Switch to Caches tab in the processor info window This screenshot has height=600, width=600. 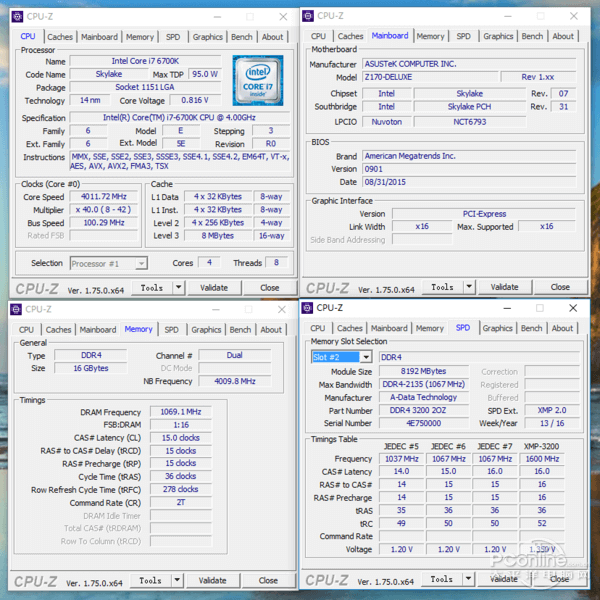tap(60, 37)
